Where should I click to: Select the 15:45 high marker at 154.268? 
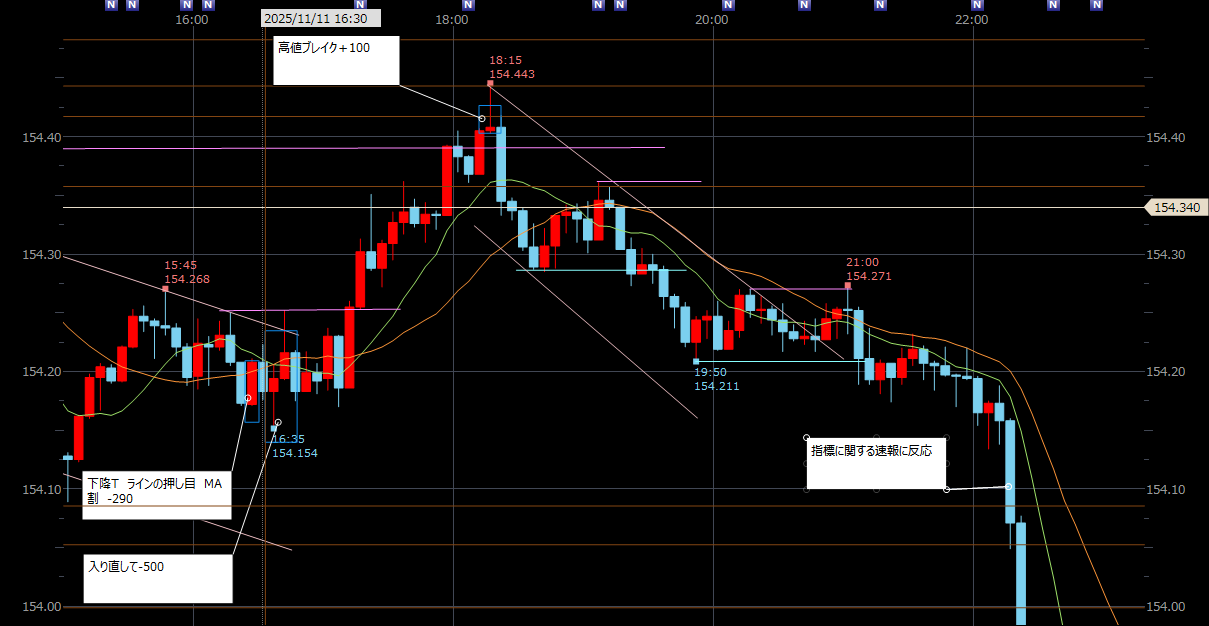(x=166, y=288)
